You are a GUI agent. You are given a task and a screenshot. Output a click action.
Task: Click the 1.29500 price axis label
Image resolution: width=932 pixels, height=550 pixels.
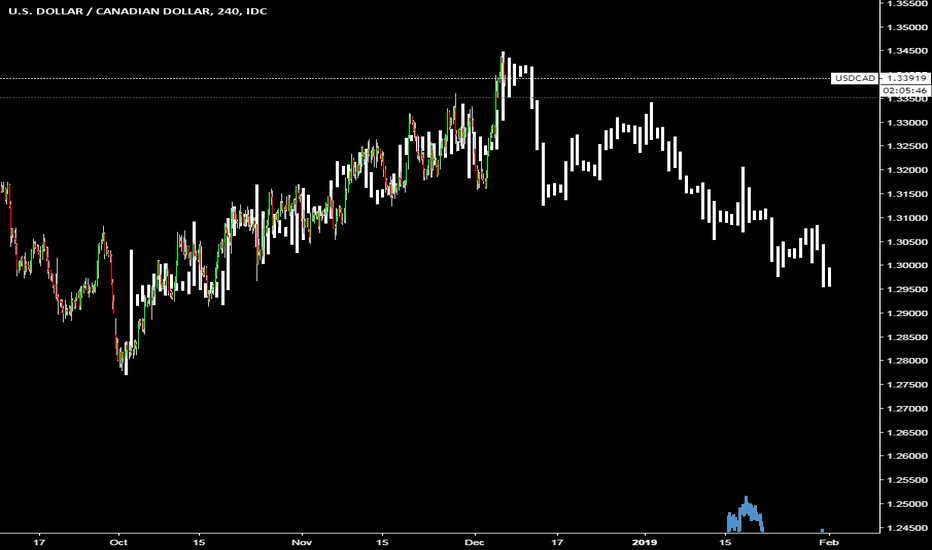(907, 290)
